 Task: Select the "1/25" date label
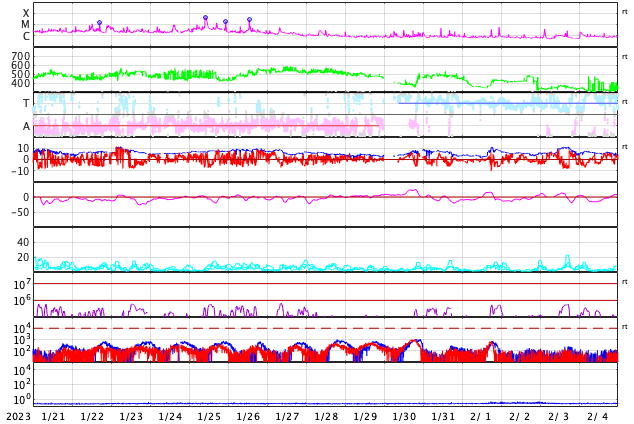tap(209, 417)
